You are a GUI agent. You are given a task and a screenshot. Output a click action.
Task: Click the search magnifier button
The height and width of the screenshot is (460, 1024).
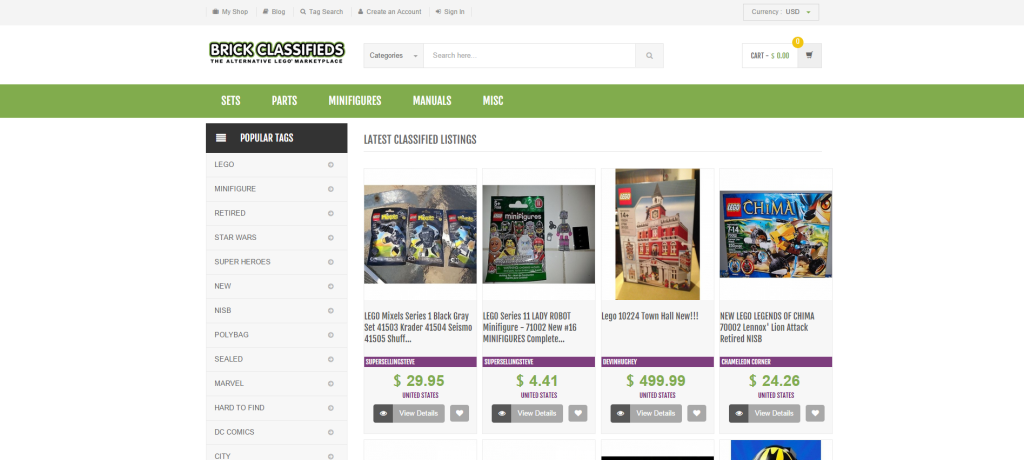(x=649, y=56)
